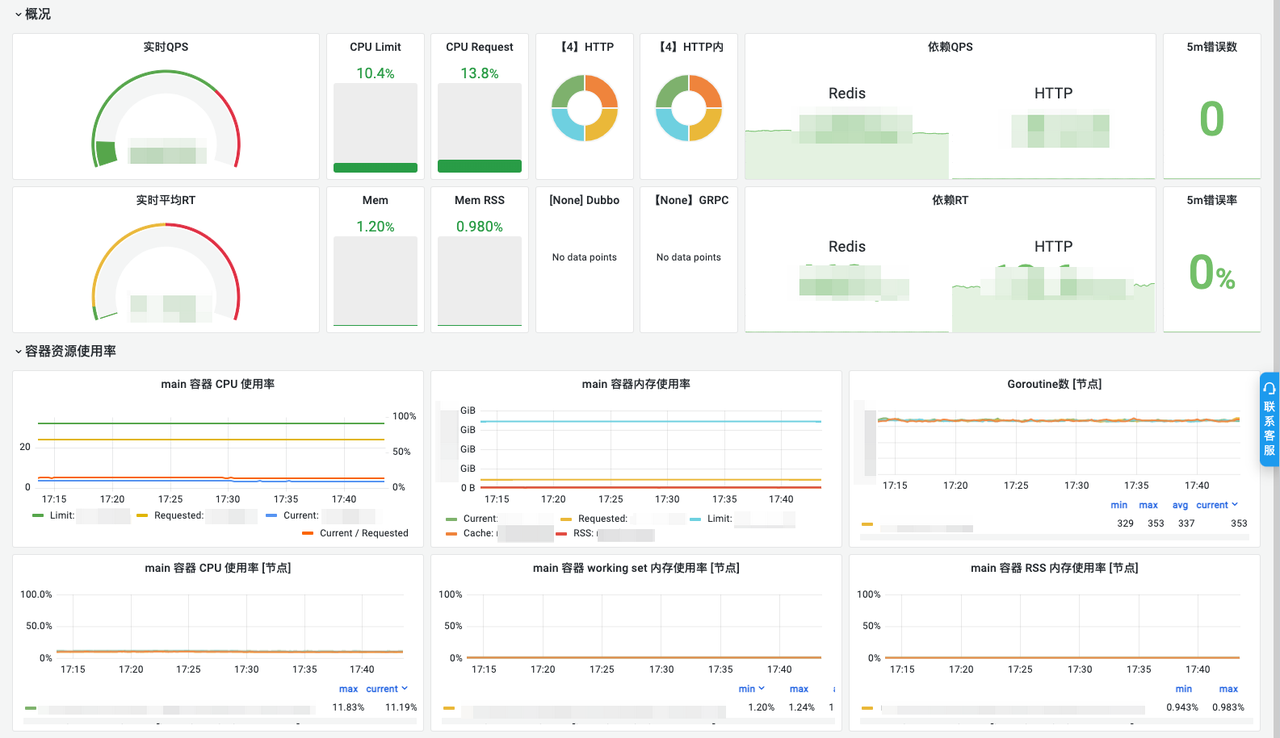
Task: Click the headset icon on 联系客服 widget
Action: [x=1269, y=388]
